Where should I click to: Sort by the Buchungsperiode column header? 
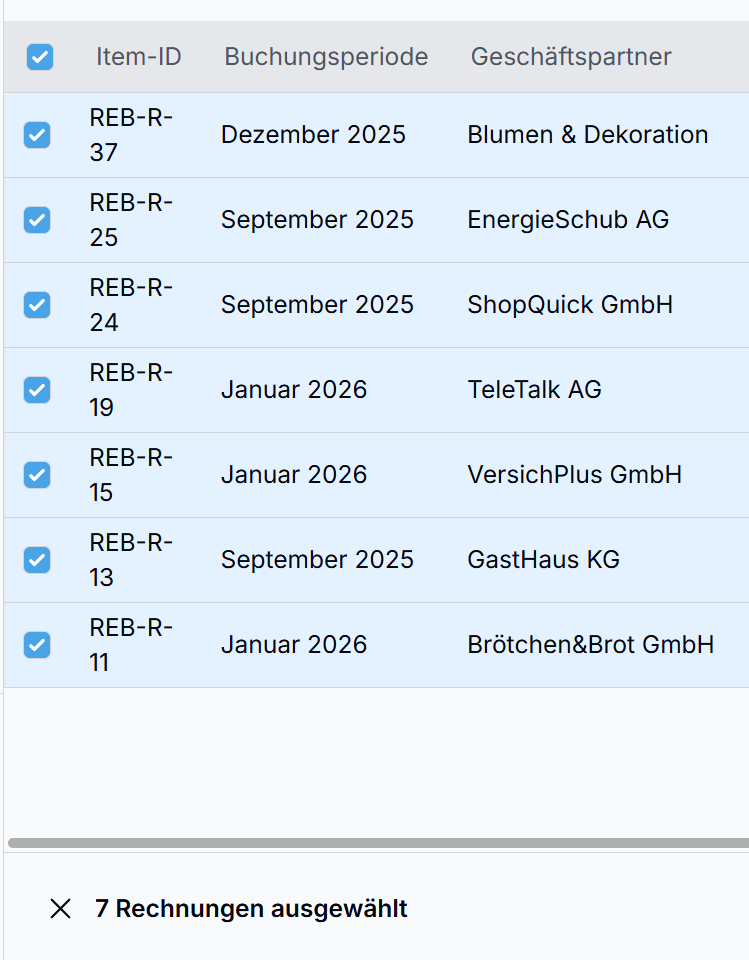coord(326,57)
